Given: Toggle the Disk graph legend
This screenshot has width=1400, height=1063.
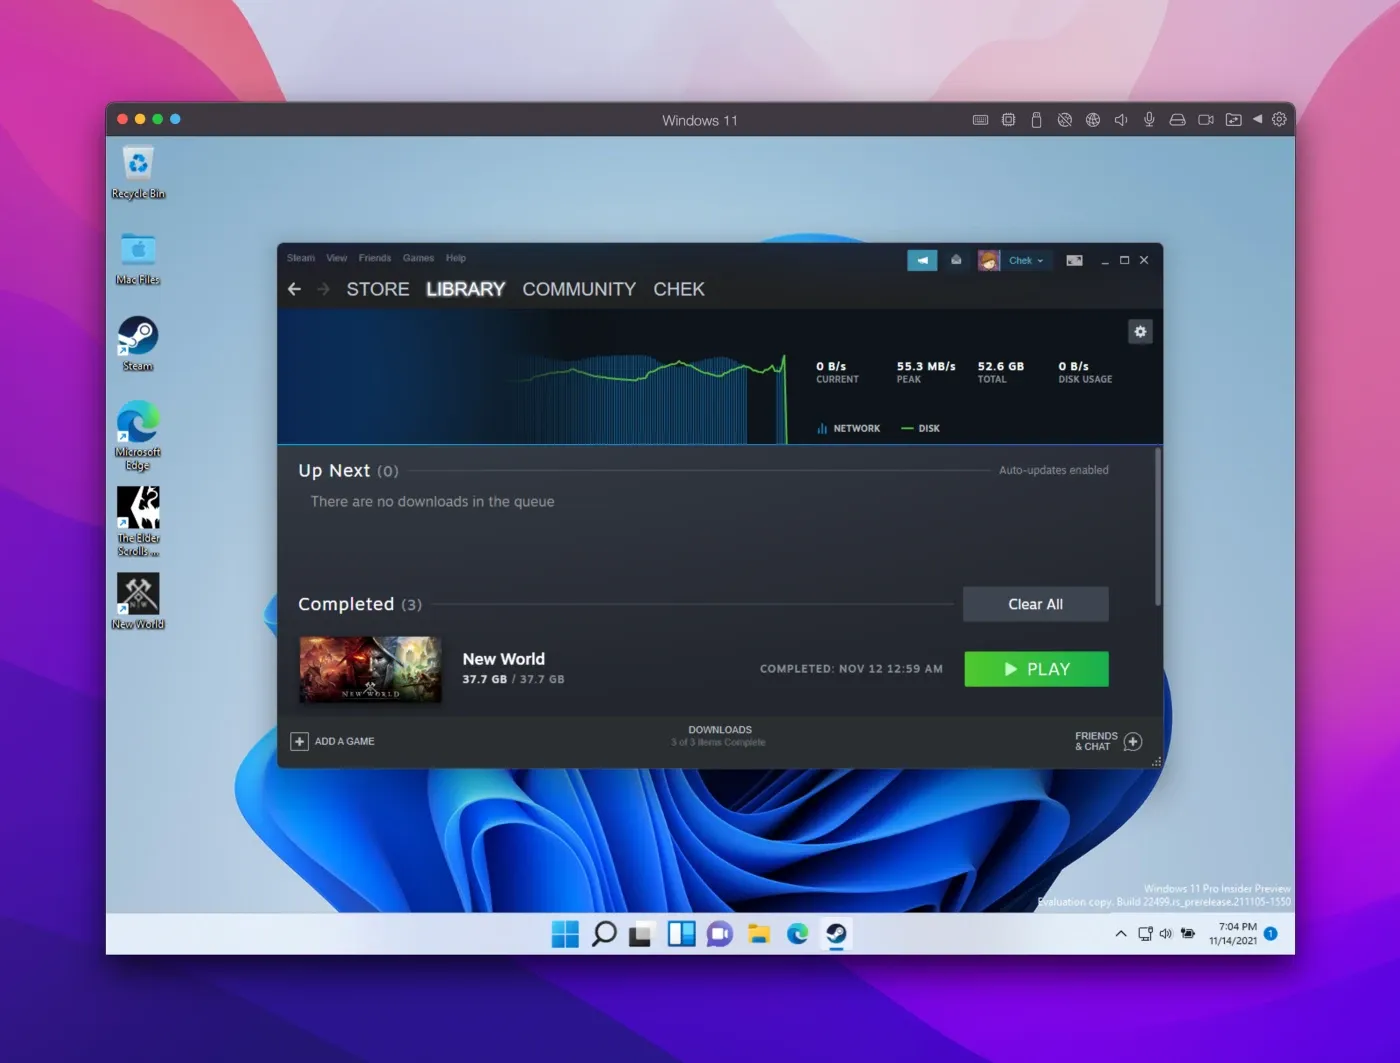Looking at the screenshot, I should [x=920, y=428].
